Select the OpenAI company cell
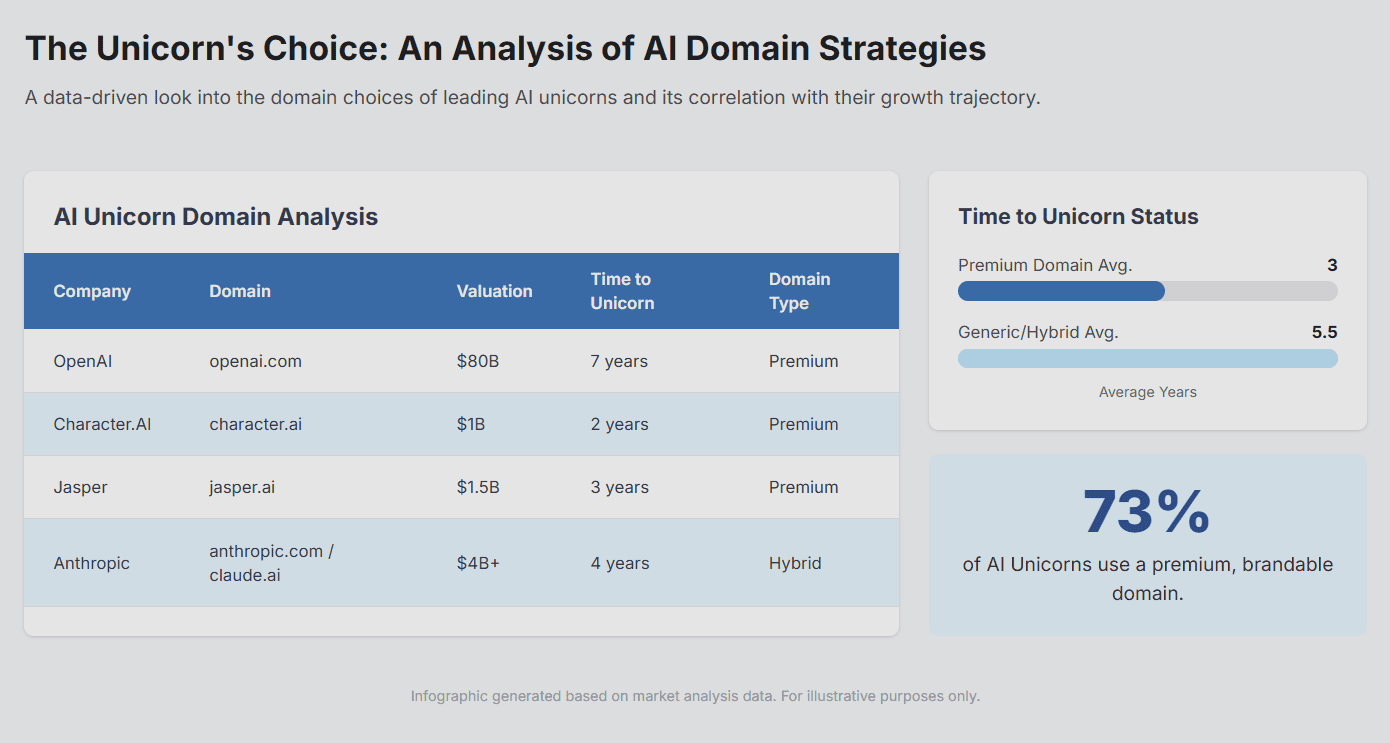1390x743 pixels. coord(83,361)
